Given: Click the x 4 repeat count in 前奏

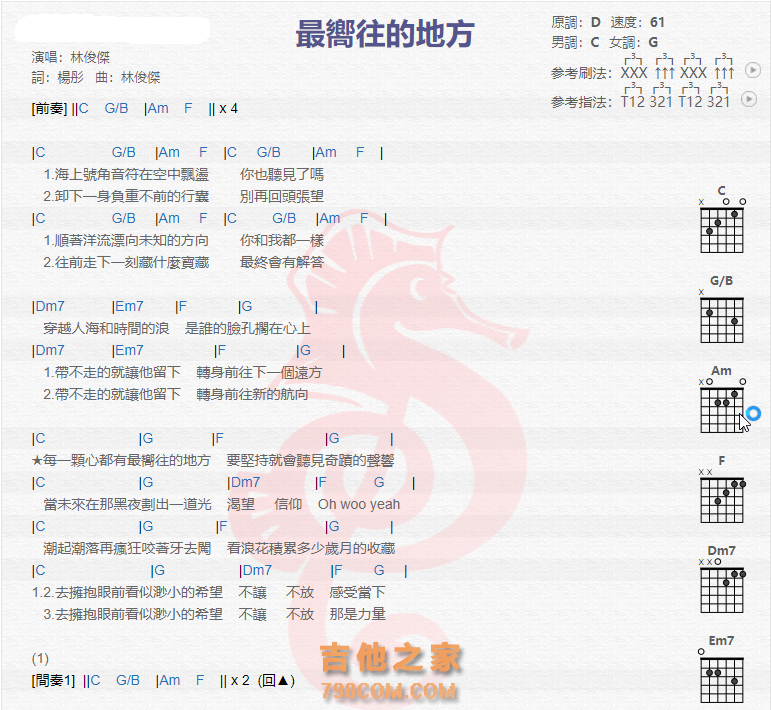Looking at the screenshot, I should tap(228, 108).
